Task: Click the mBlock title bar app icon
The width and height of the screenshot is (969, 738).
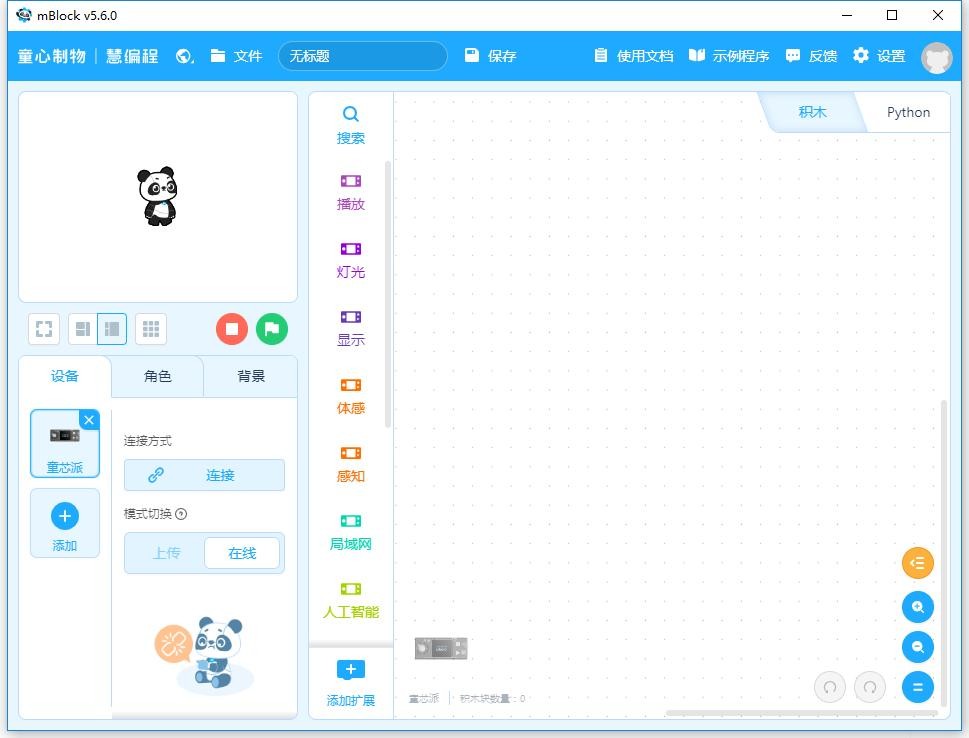Action: 23,15
